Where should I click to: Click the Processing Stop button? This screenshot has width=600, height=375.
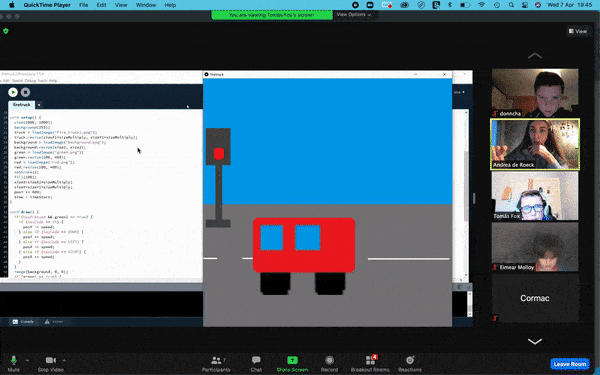(25, 92)
